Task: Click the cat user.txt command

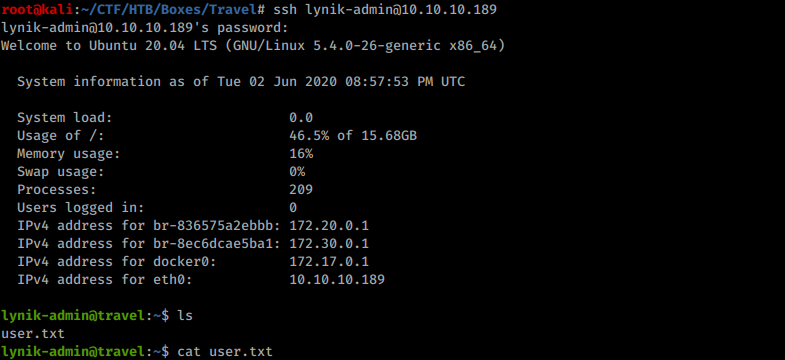Action: tap(225, 352)
